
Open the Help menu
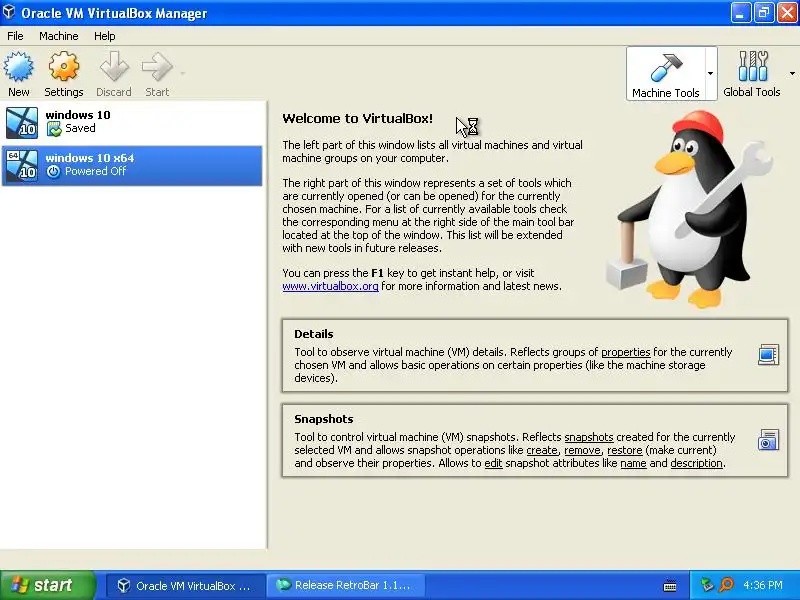105,36
